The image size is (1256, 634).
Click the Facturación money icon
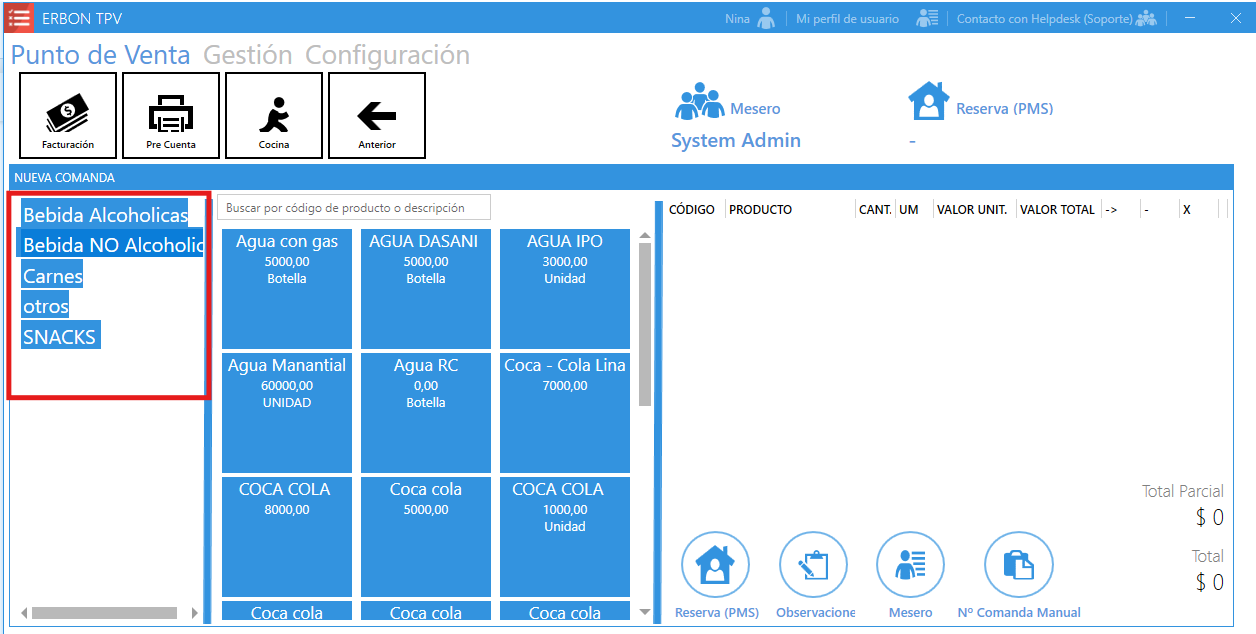point(68,115)
